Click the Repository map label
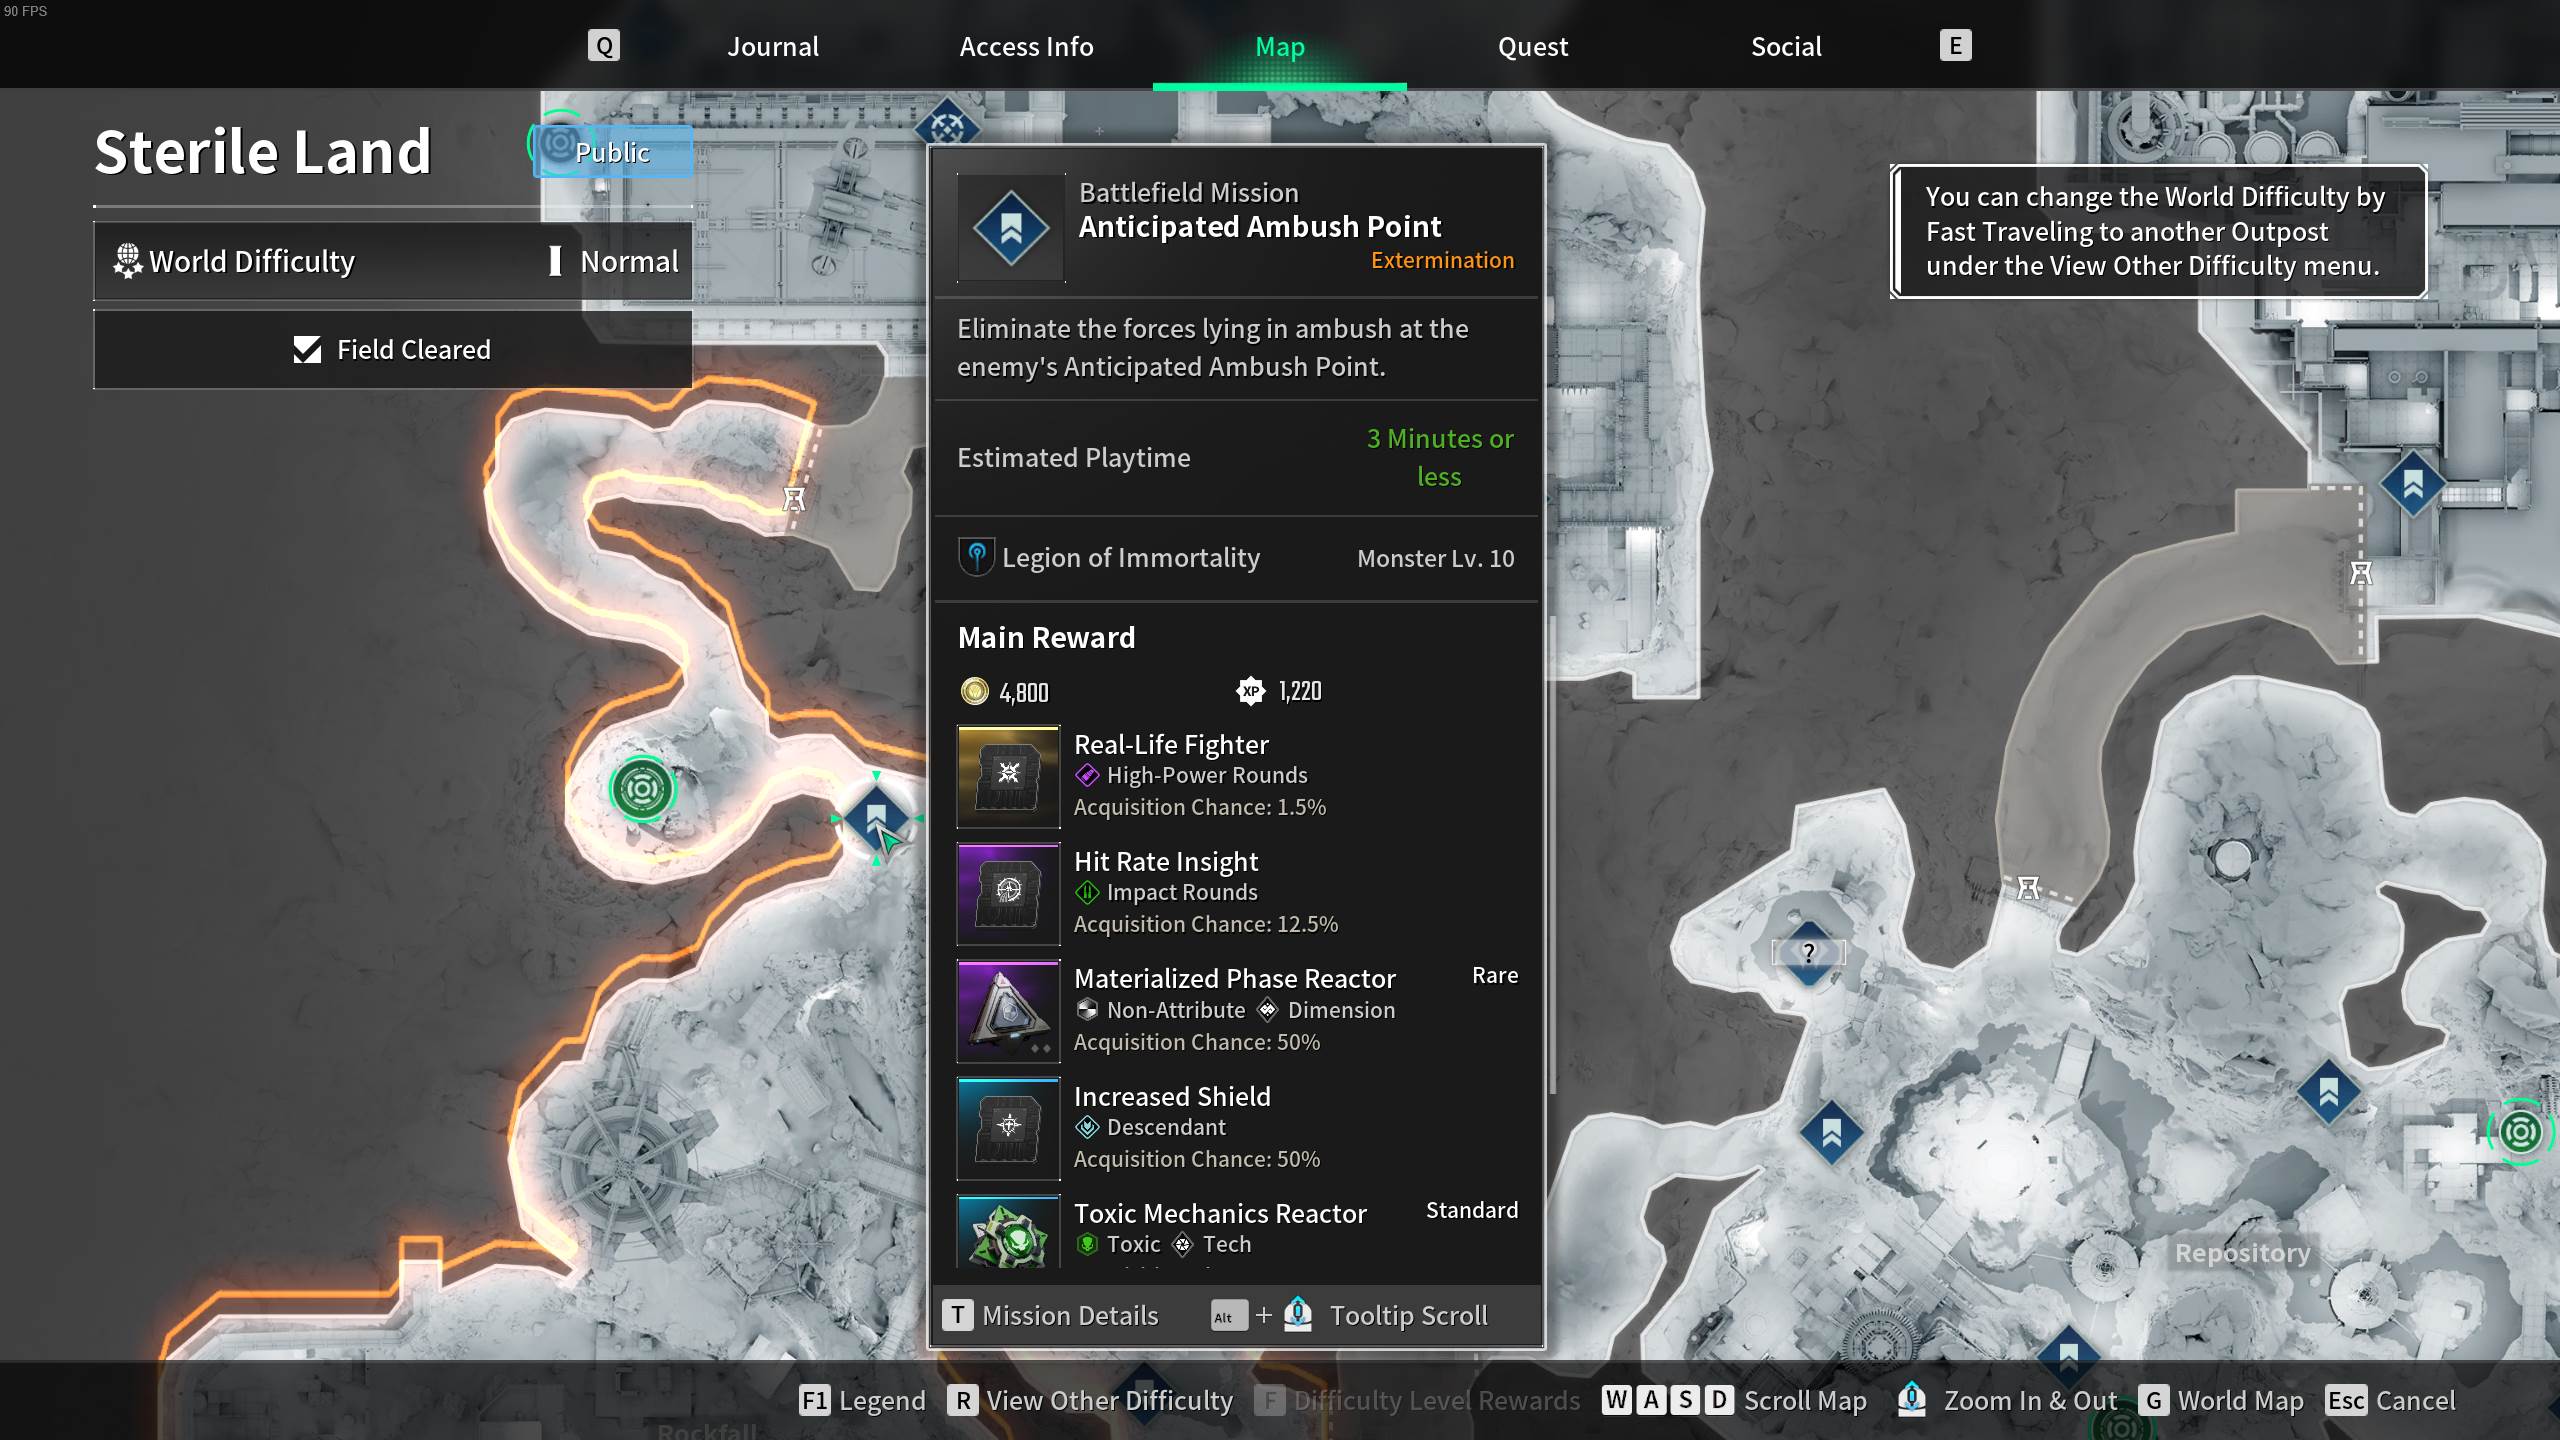 coord(2242,1253)
